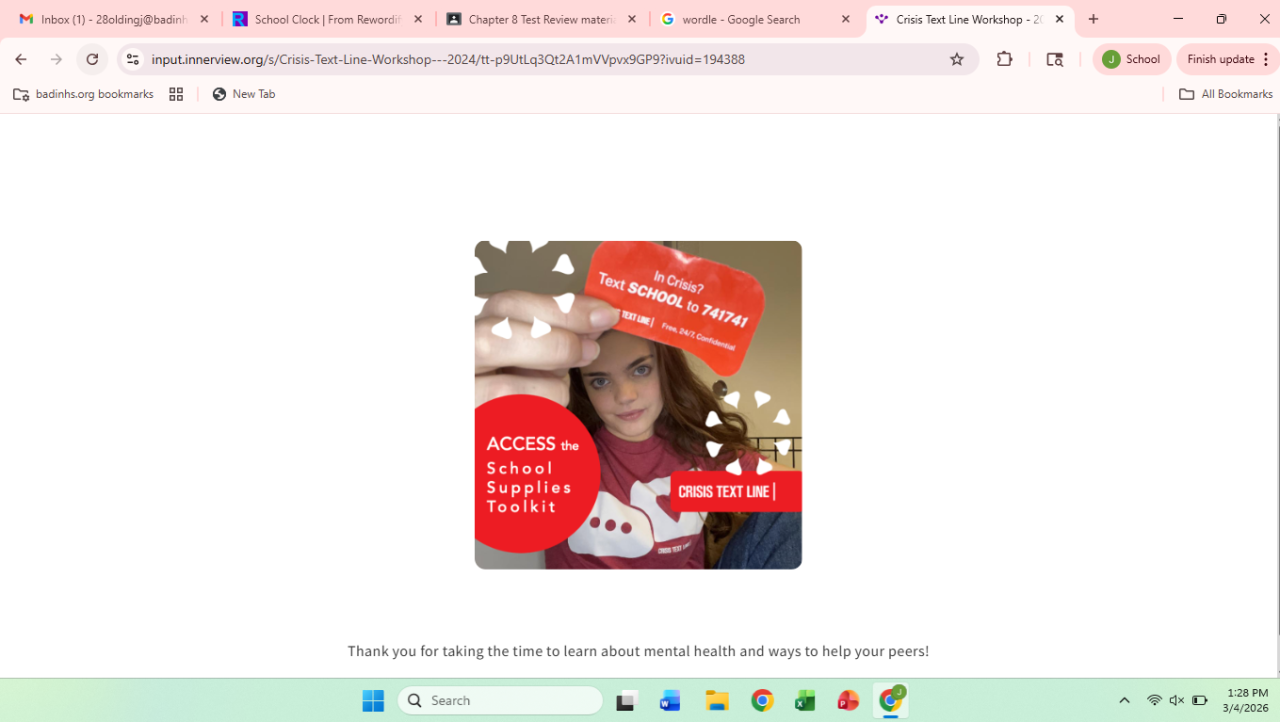Open the Wi-Fi network settings

coord(1155,701)
